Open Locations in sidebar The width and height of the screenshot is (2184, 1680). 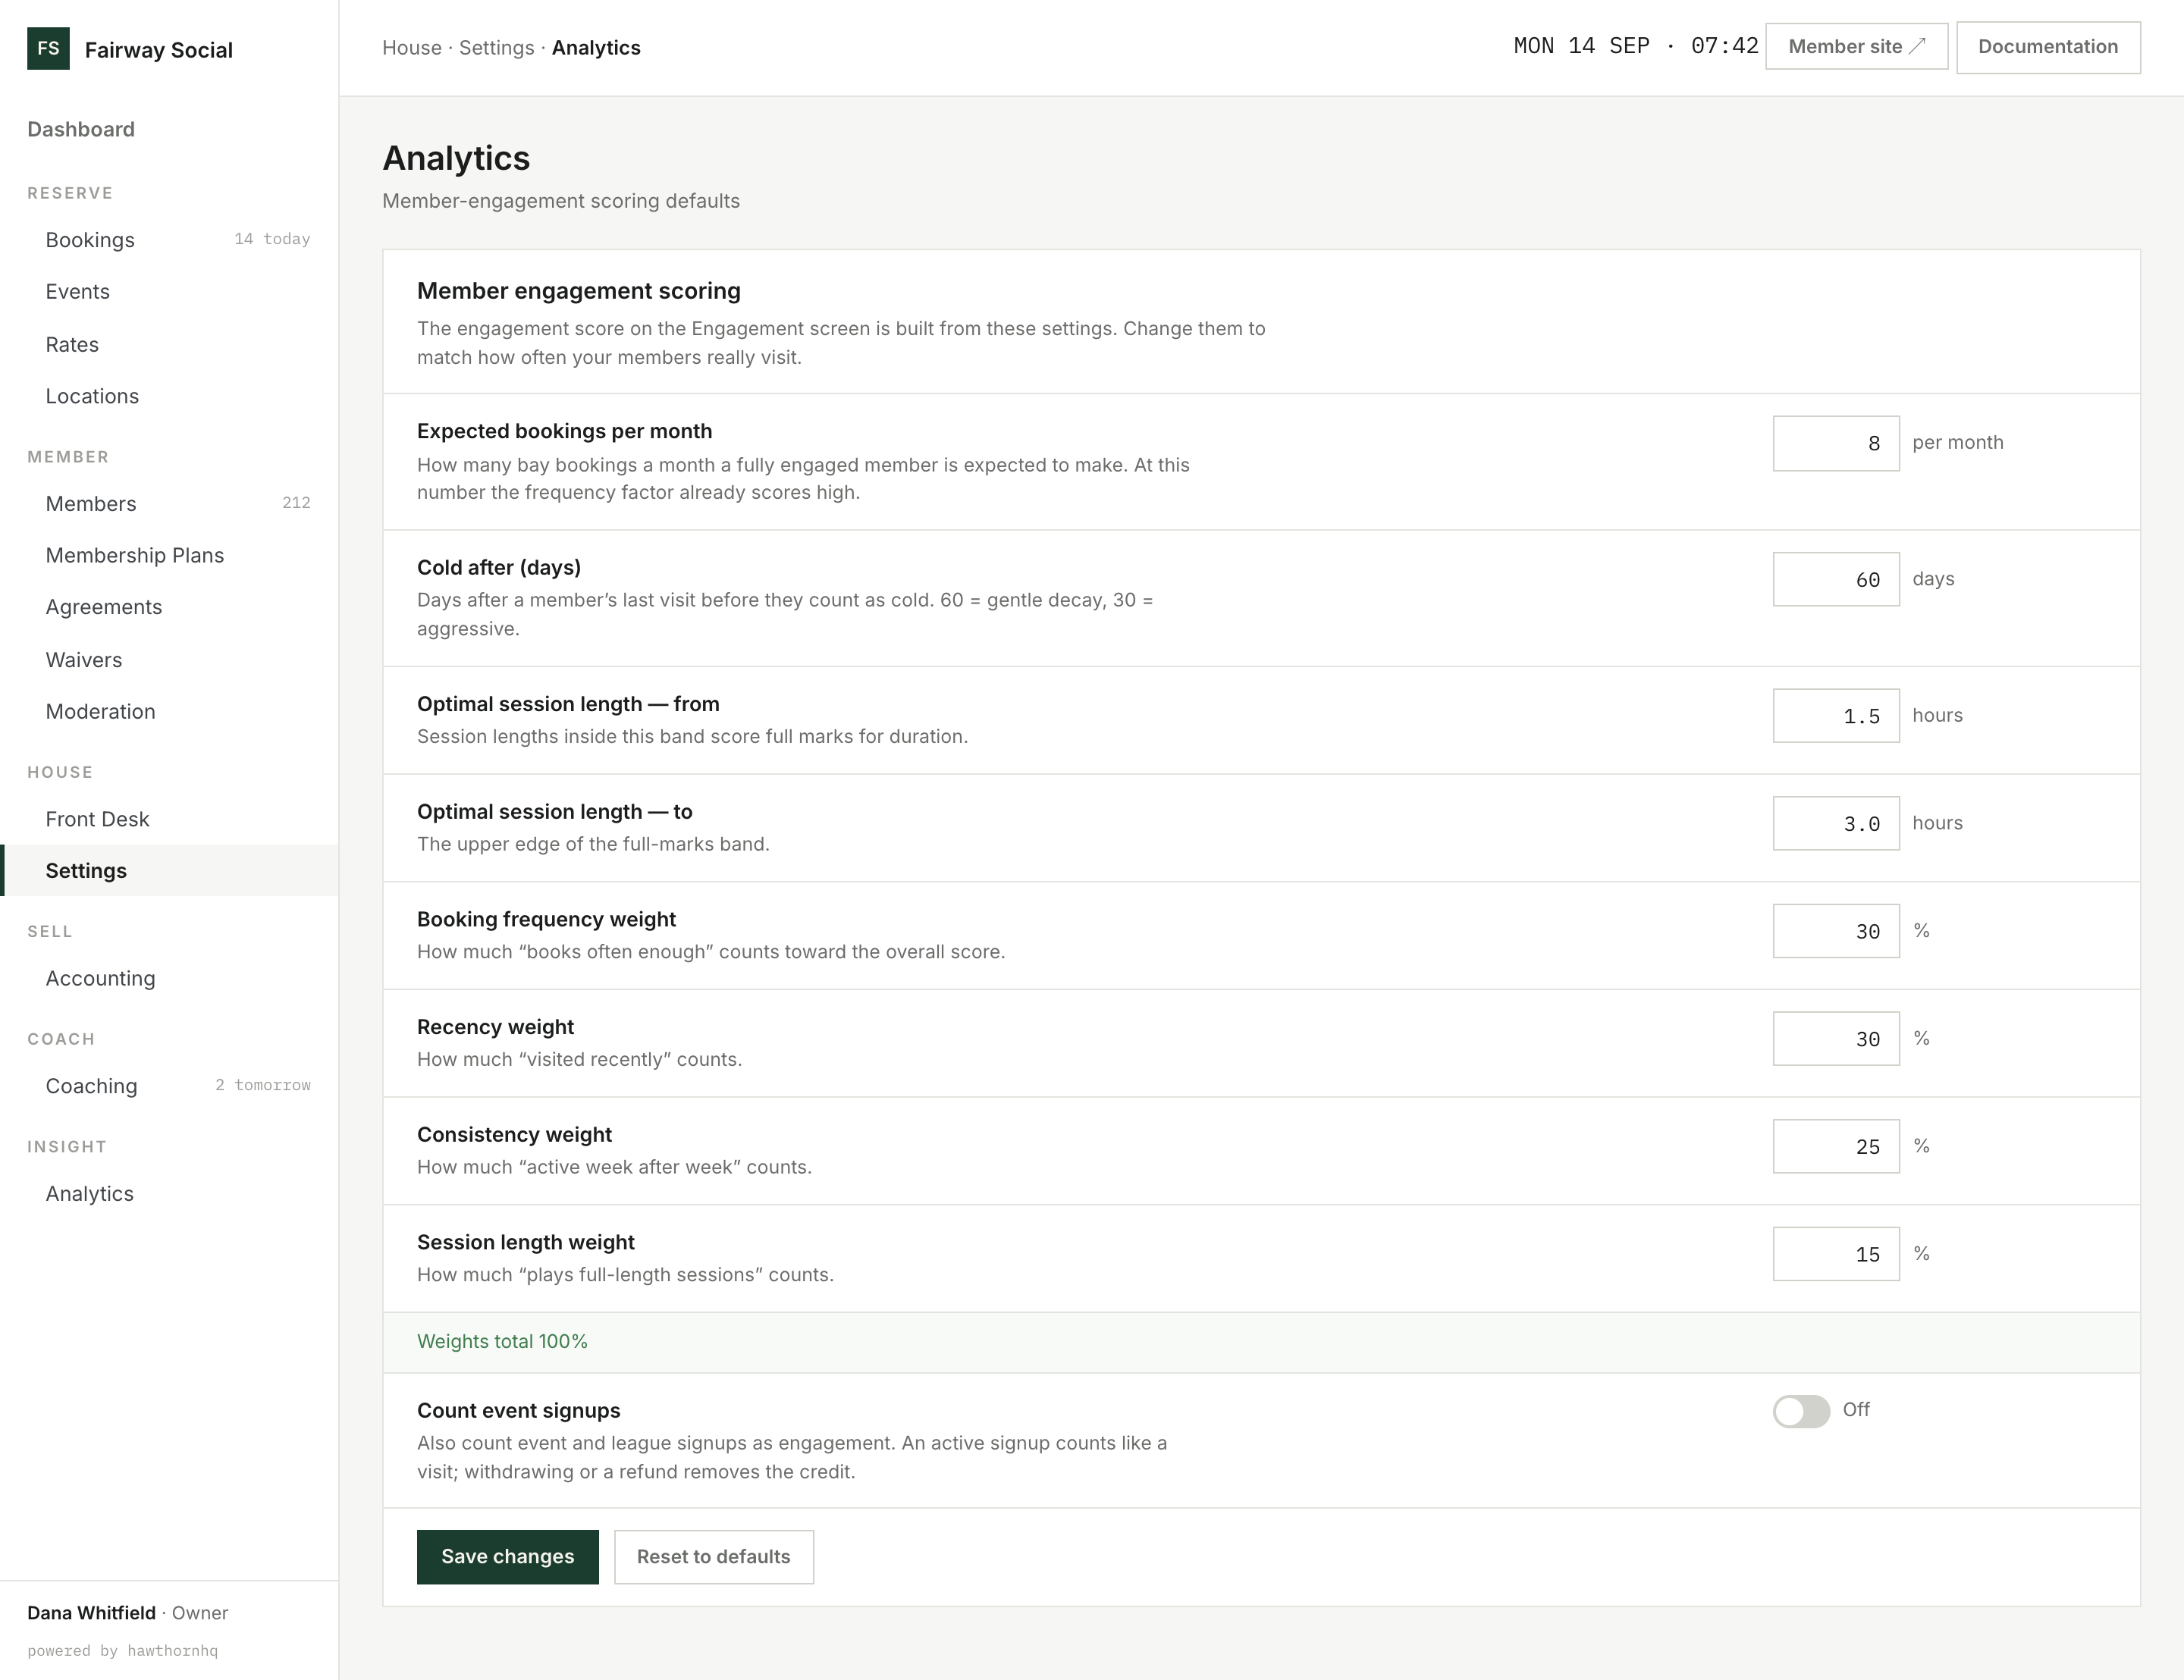point(169,396)
